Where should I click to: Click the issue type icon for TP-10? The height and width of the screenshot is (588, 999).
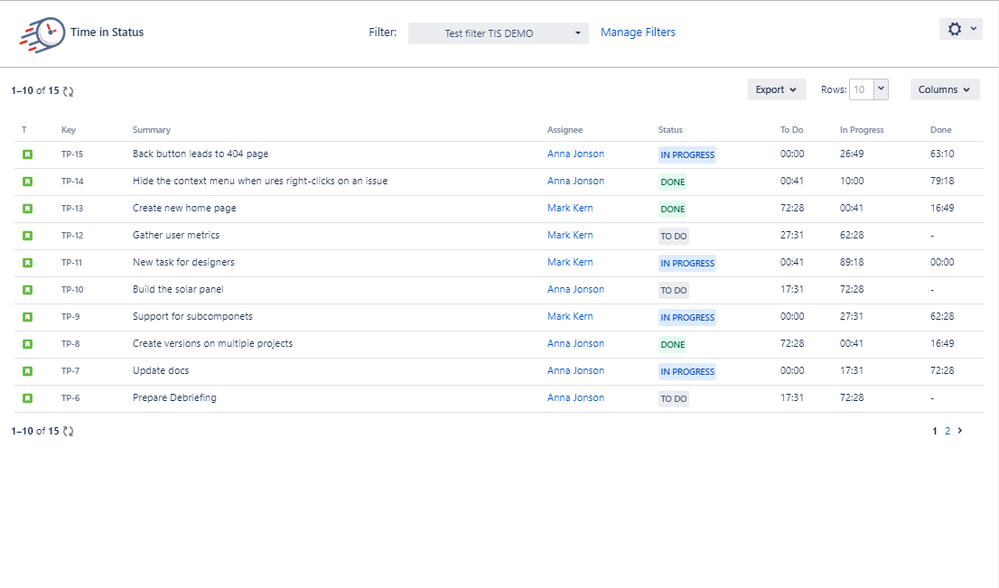pyautogui.click(x=27, y=290)
